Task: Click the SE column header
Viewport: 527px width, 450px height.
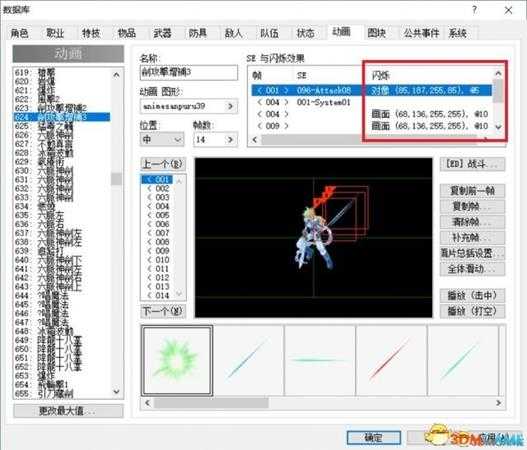Action: point(301,75)
